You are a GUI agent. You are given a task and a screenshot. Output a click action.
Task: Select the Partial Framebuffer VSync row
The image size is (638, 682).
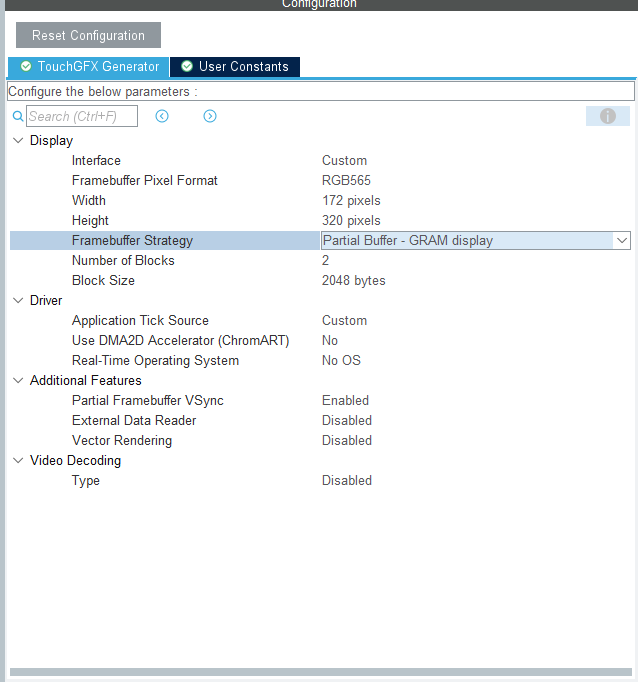click(x=320, y=401)
